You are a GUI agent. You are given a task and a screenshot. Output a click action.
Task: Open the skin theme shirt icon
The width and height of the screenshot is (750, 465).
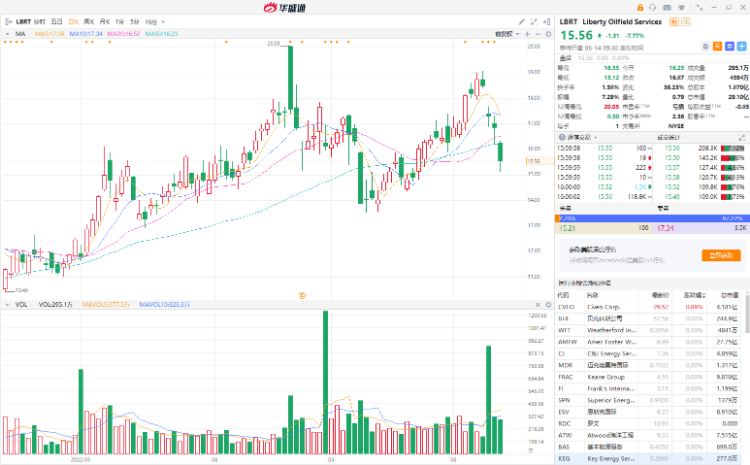681,8
